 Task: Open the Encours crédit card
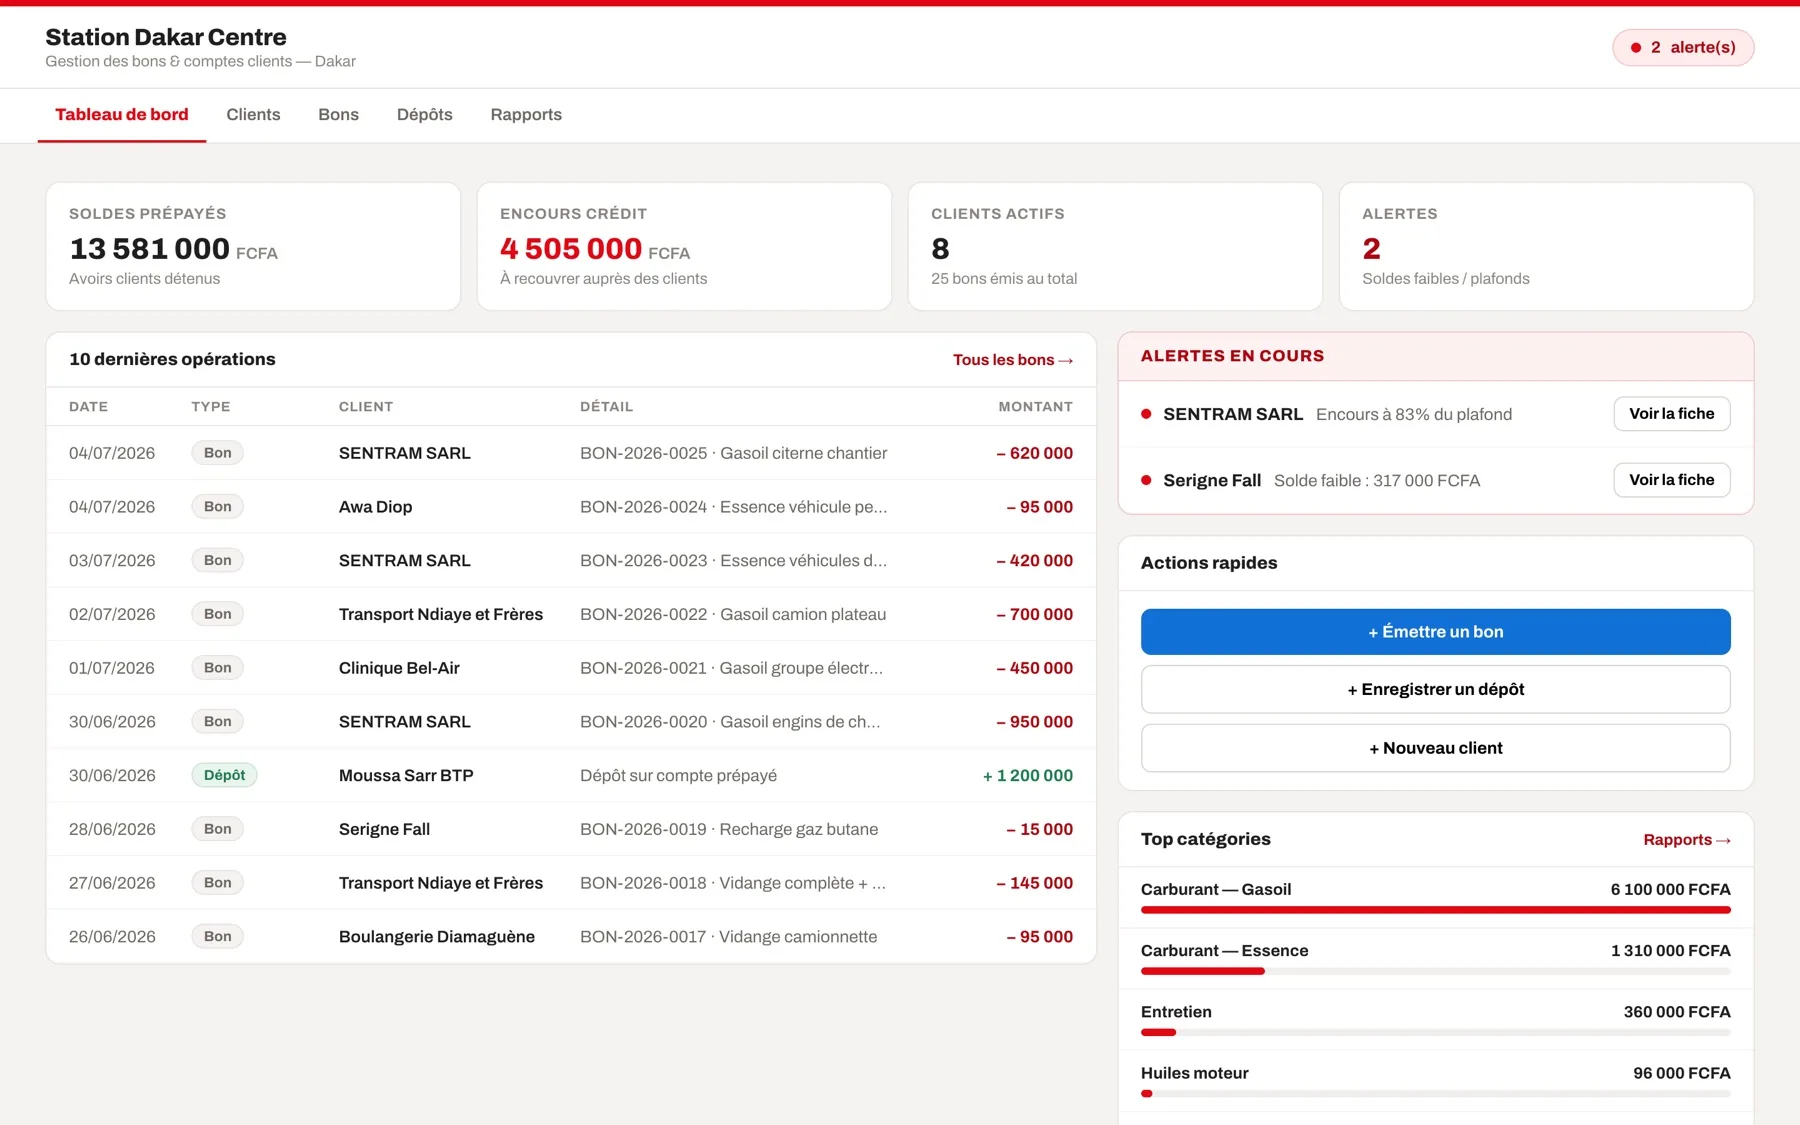(x=684, y=246)
